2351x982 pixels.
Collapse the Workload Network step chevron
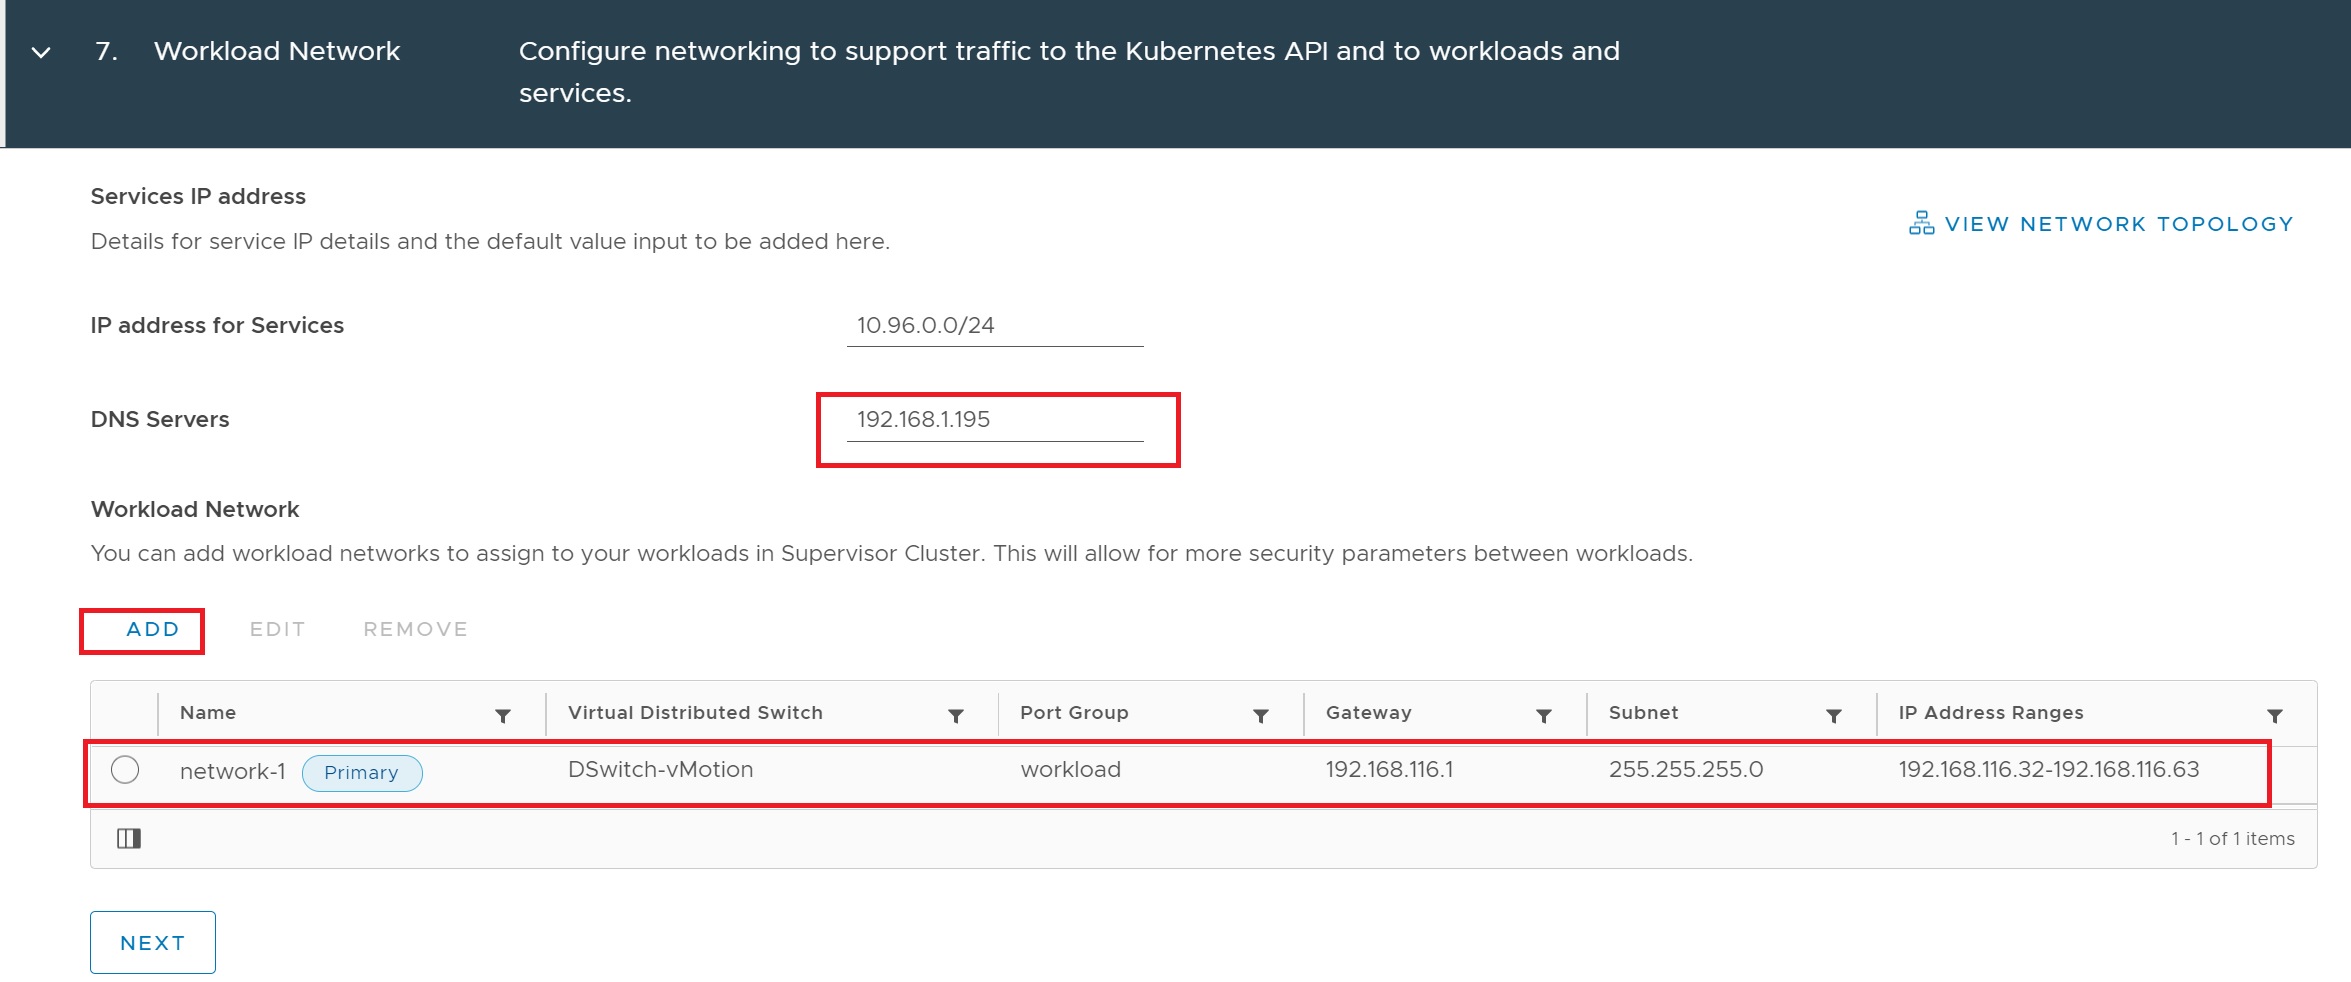coord(41,52)
